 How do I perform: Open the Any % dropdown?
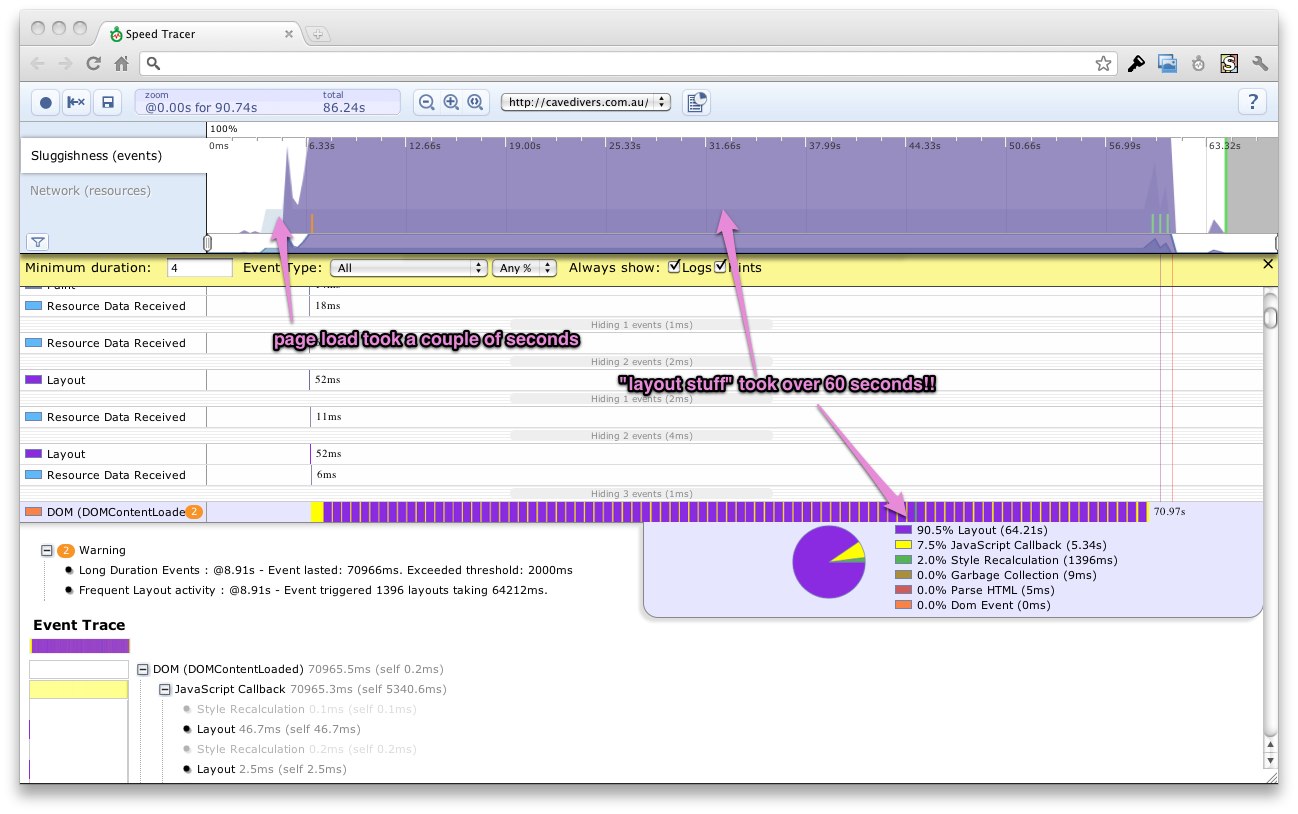(524, 268)
